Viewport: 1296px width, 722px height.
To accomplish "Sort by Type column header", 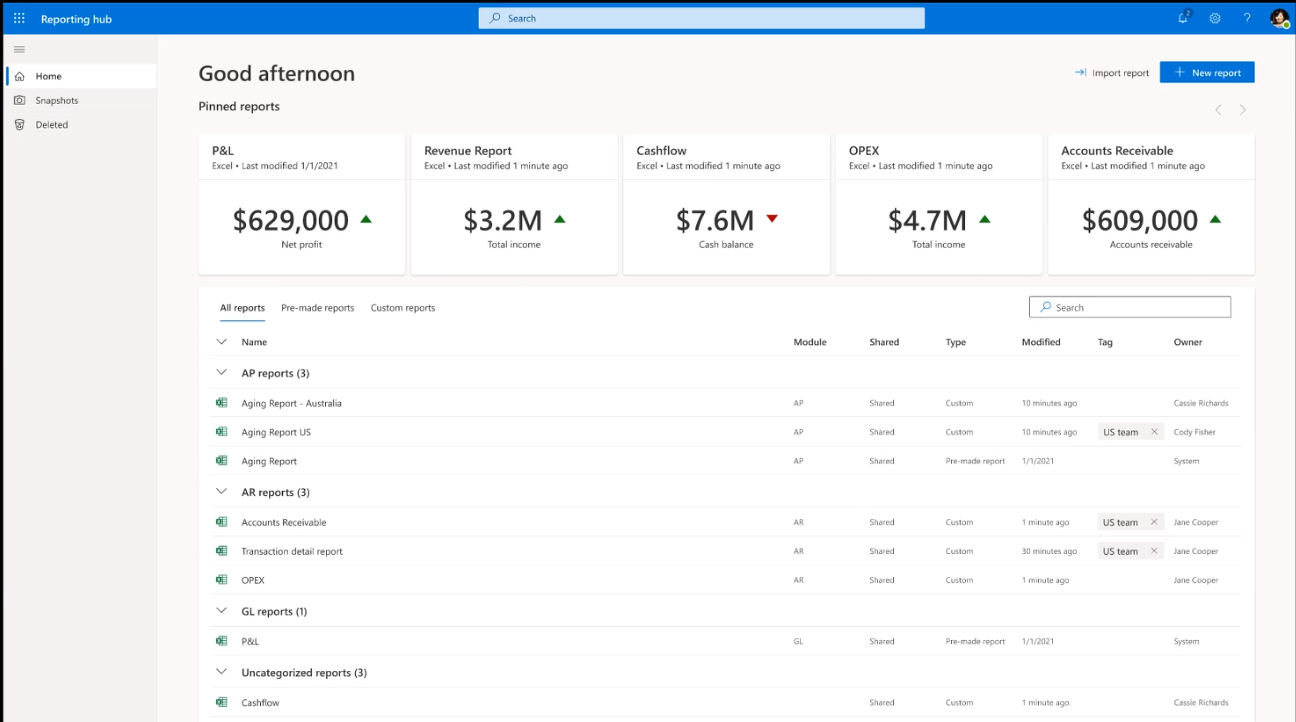I will (x=956, y=342).
